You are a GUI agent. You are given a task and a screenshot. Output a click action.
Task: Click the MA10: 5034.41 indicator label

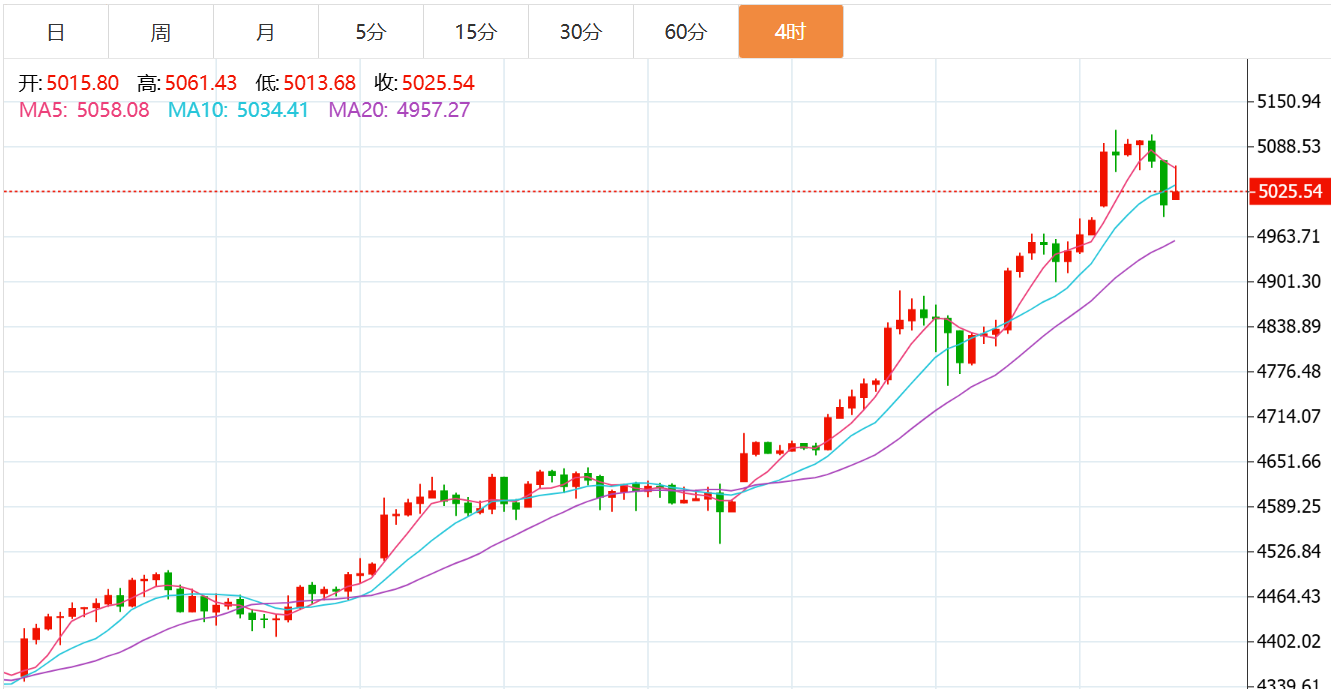click(238, 110)
